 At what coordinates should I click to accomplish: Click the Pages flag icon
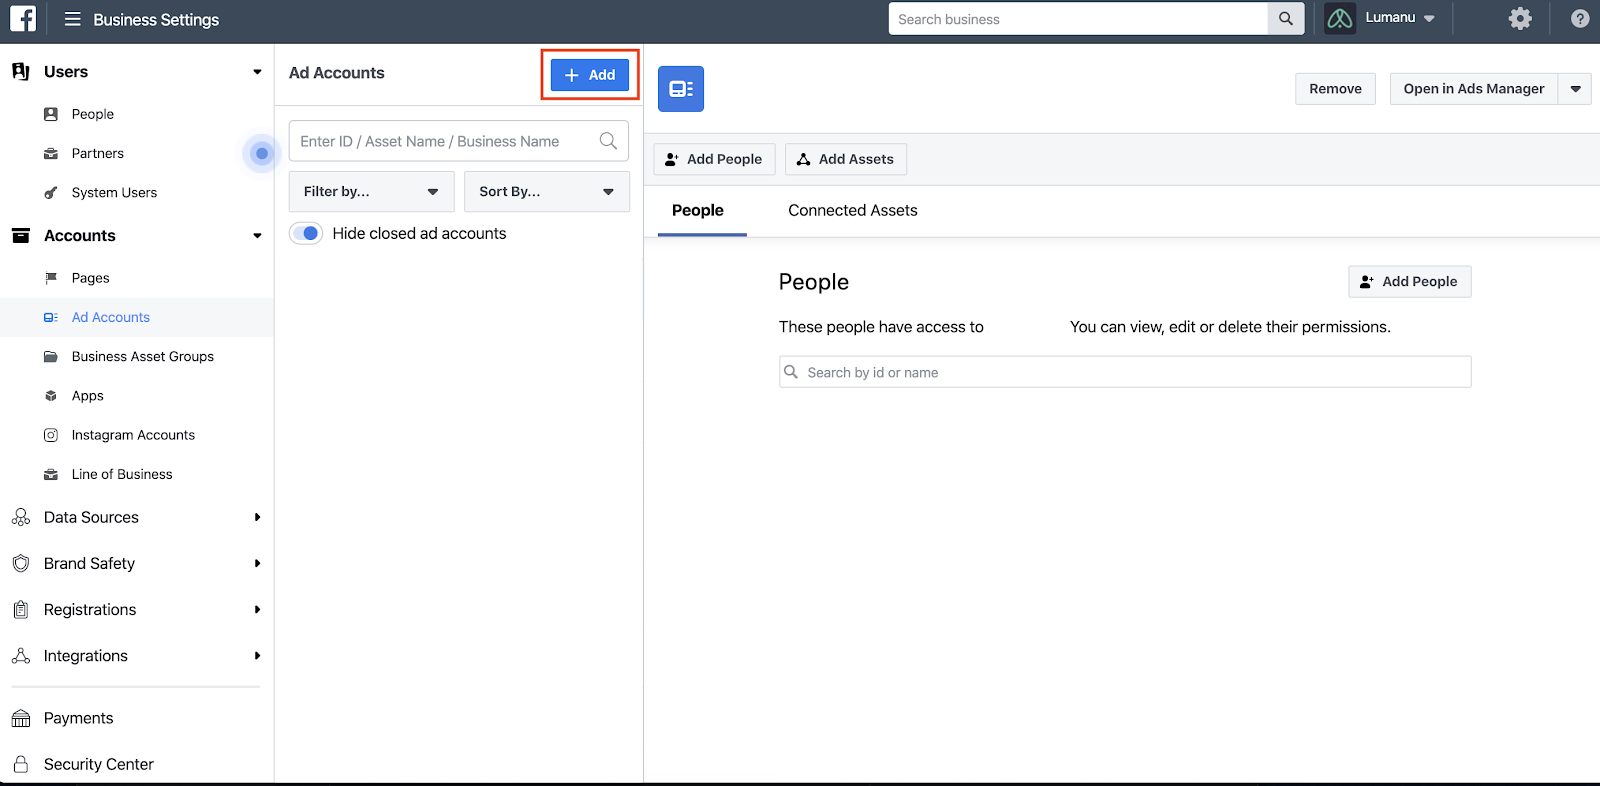tap(51, 278)
